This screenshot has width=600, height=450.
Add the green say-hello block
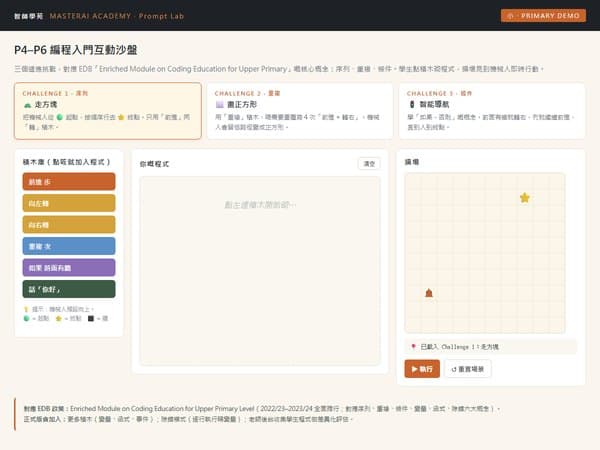[69, 289]
